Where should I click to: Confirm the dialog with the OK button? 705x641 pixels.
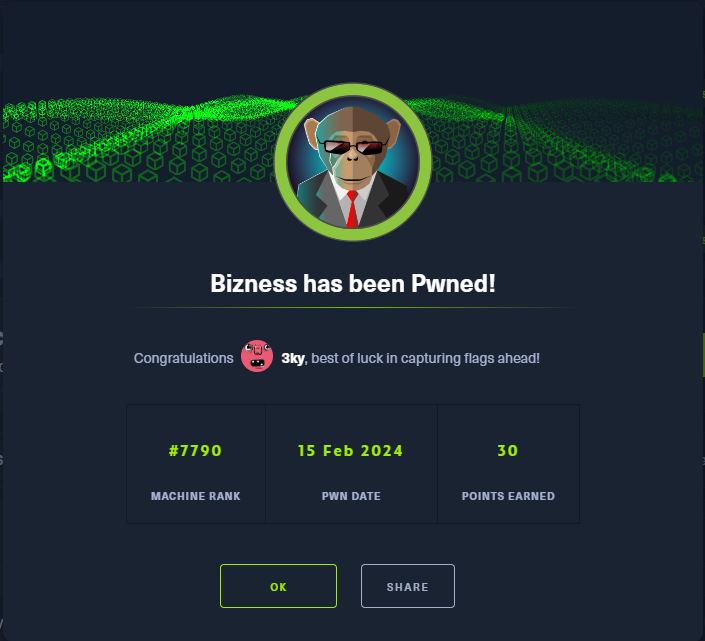tap(278, 586)
